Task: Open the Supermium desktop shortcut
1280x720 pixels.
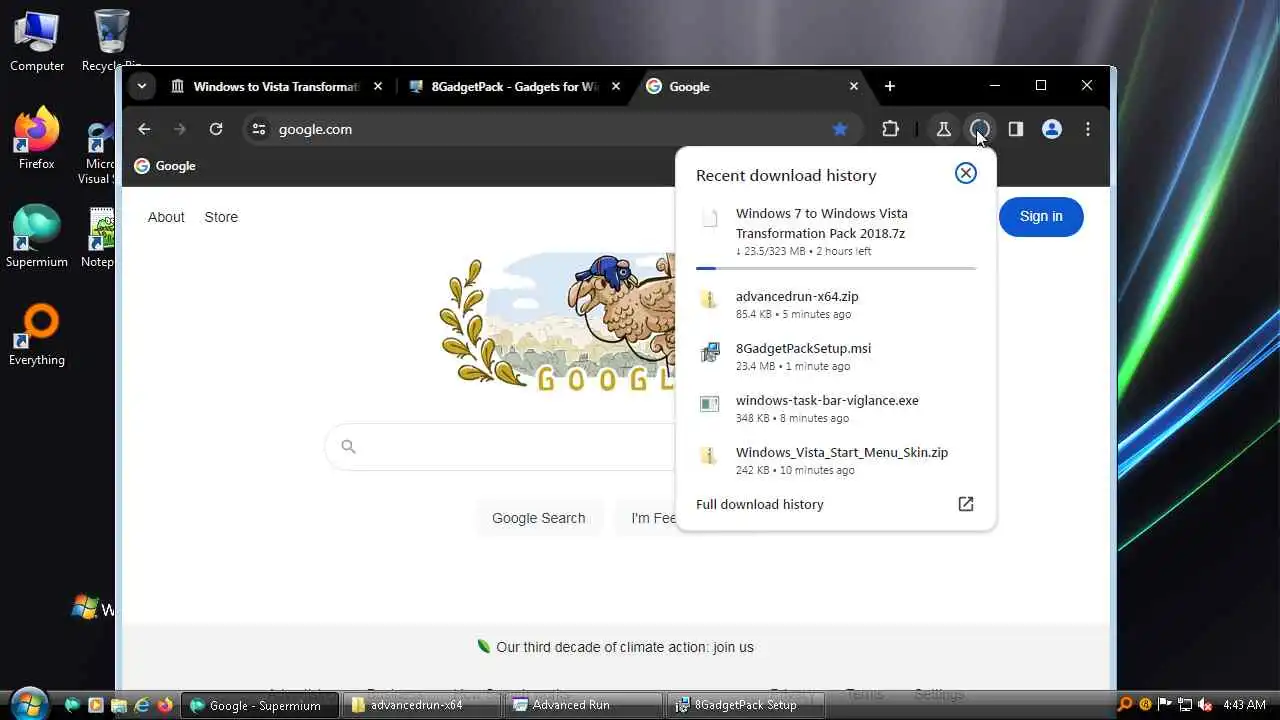Action: click(x=37, y=238)
